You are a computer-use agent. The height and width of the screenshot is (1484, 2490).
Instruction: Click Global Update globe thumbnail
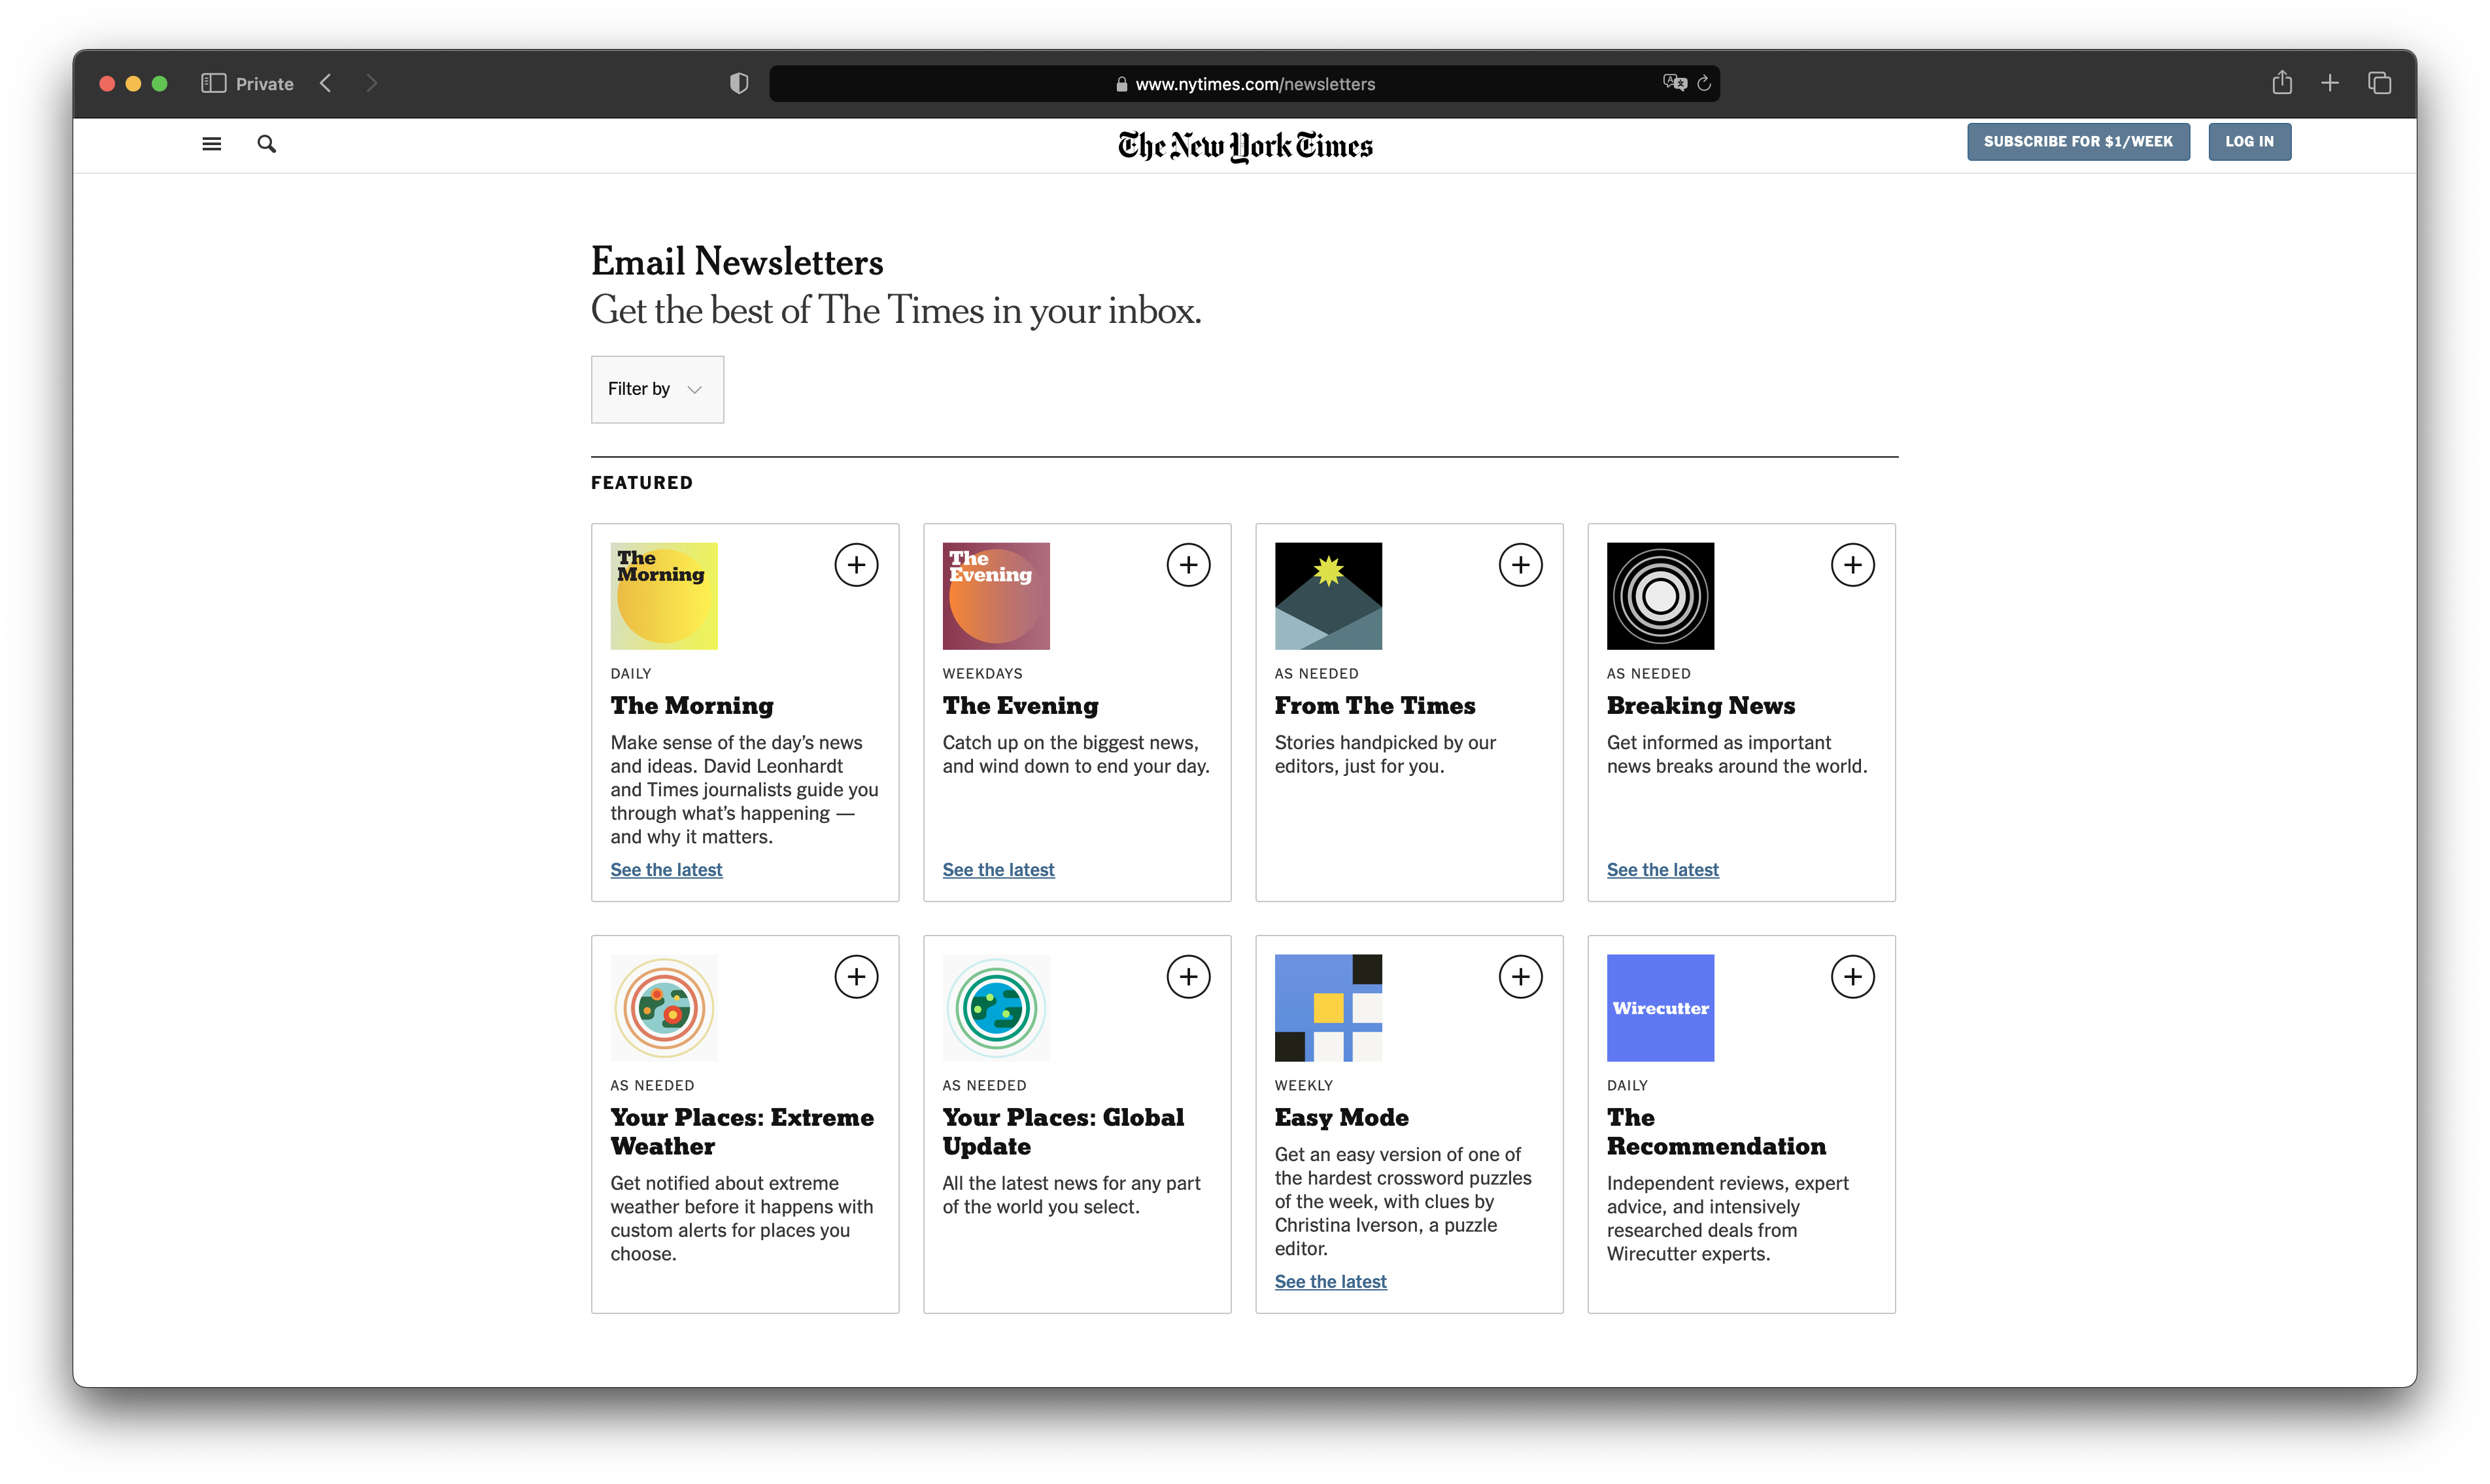coord(996,1008)
